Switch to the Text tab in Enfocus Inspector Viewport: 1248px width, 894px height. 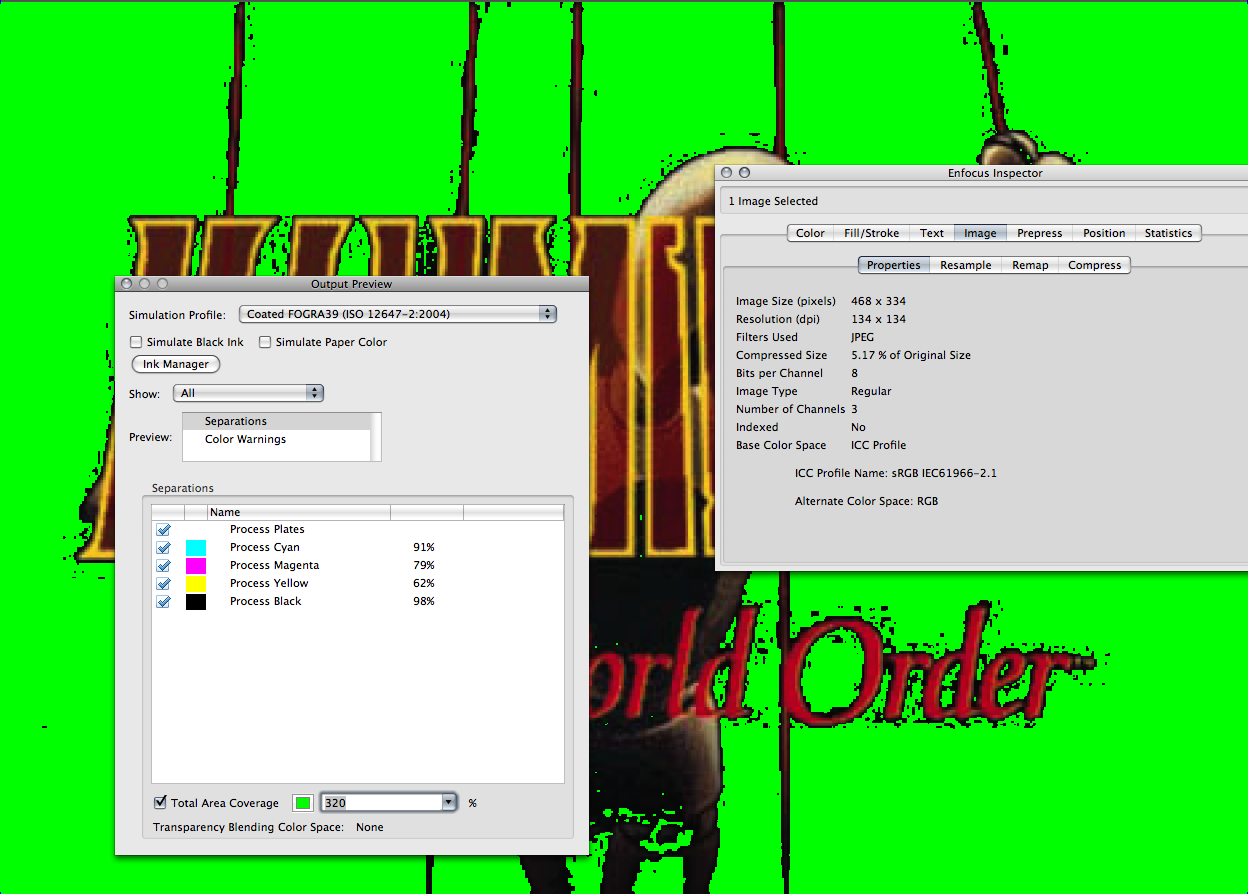tap(932, 233)
